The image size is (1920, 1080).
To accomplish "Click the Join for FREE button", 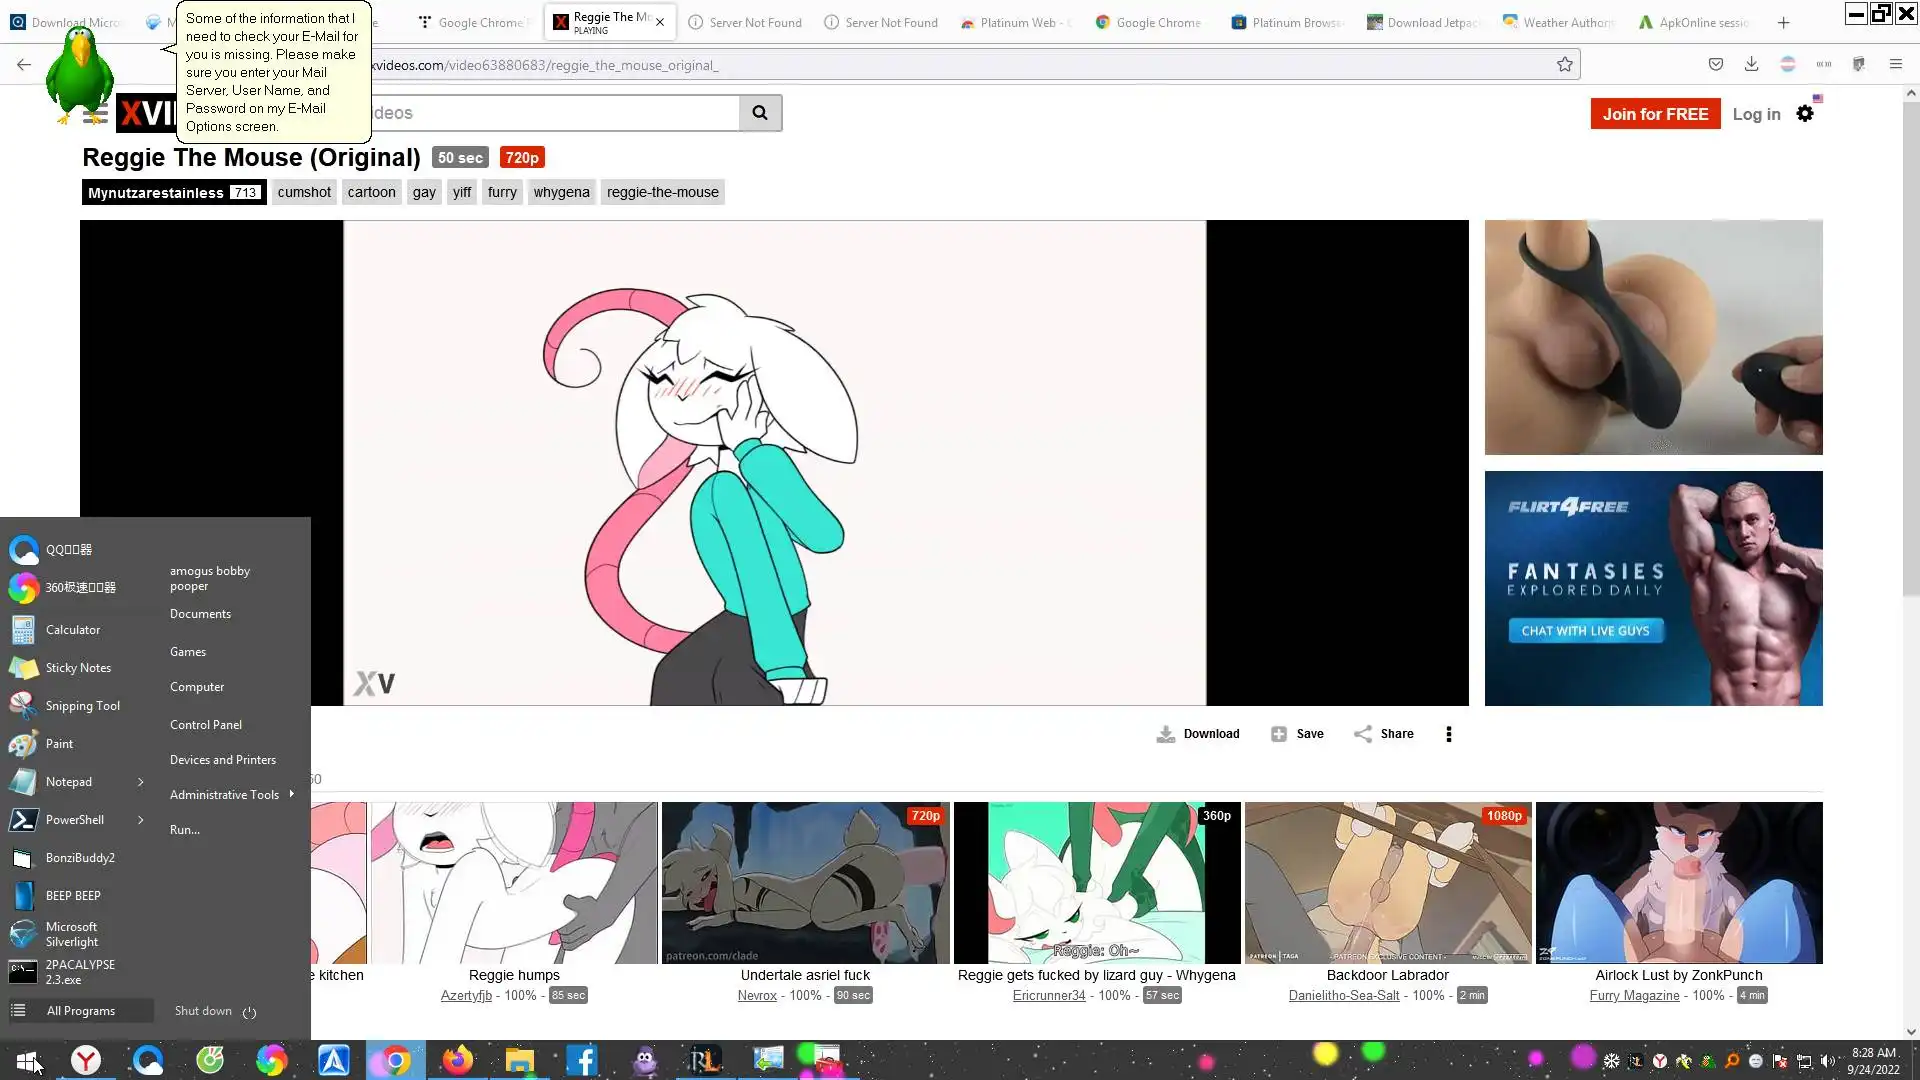I will 1655,114.
